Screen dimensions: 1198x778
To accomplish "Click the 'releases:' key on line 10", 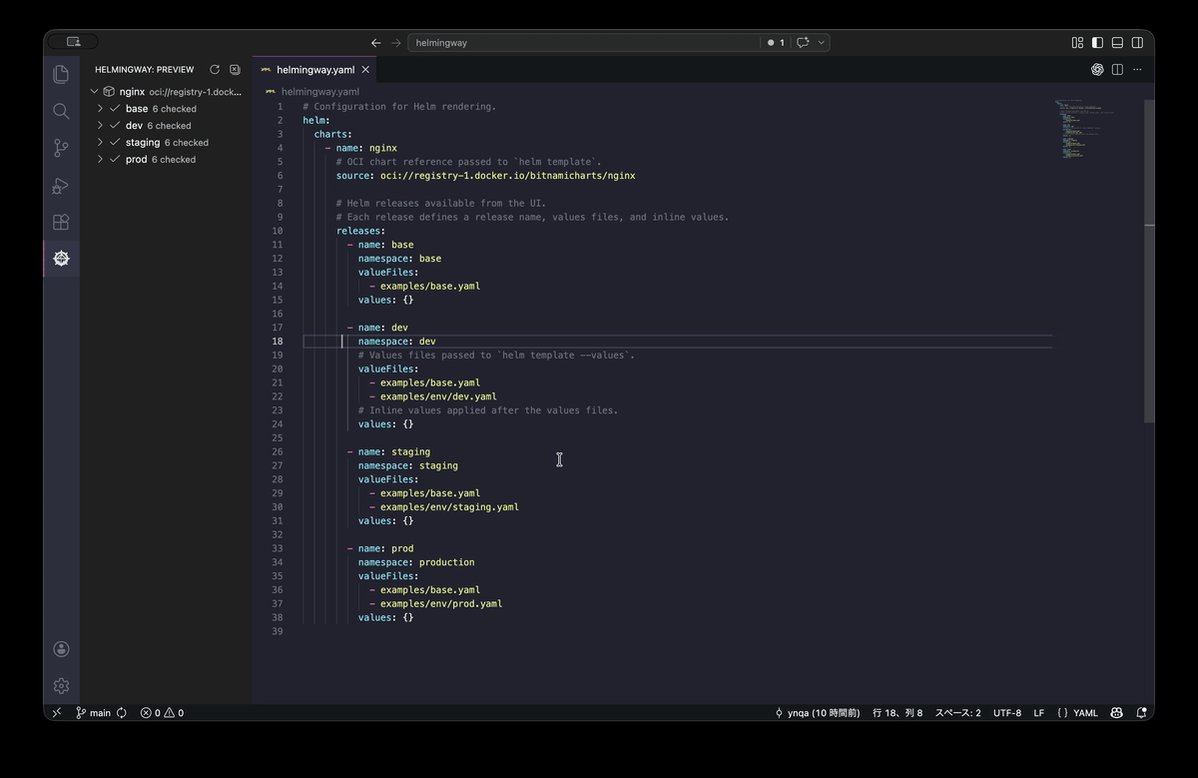I will (x=361, y=231).
